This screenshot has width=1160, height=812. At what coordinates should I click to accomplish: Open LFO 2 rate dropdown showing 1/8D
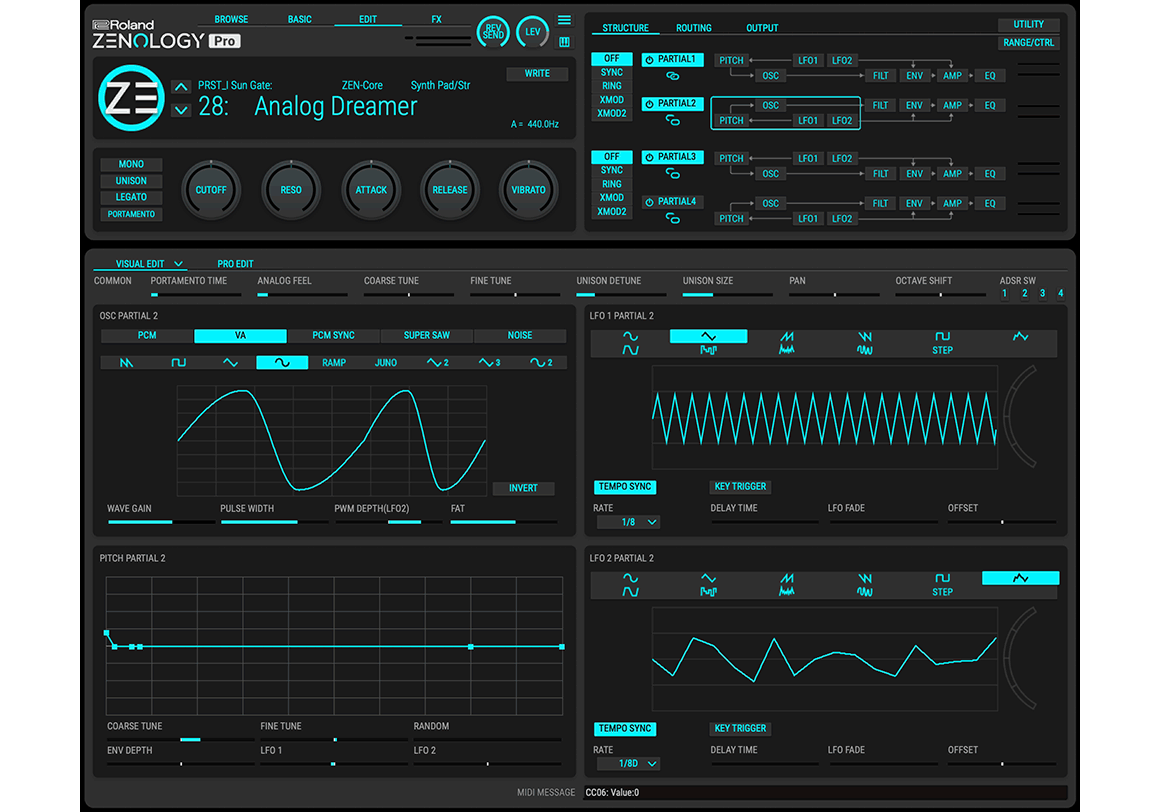pos(628,764)
